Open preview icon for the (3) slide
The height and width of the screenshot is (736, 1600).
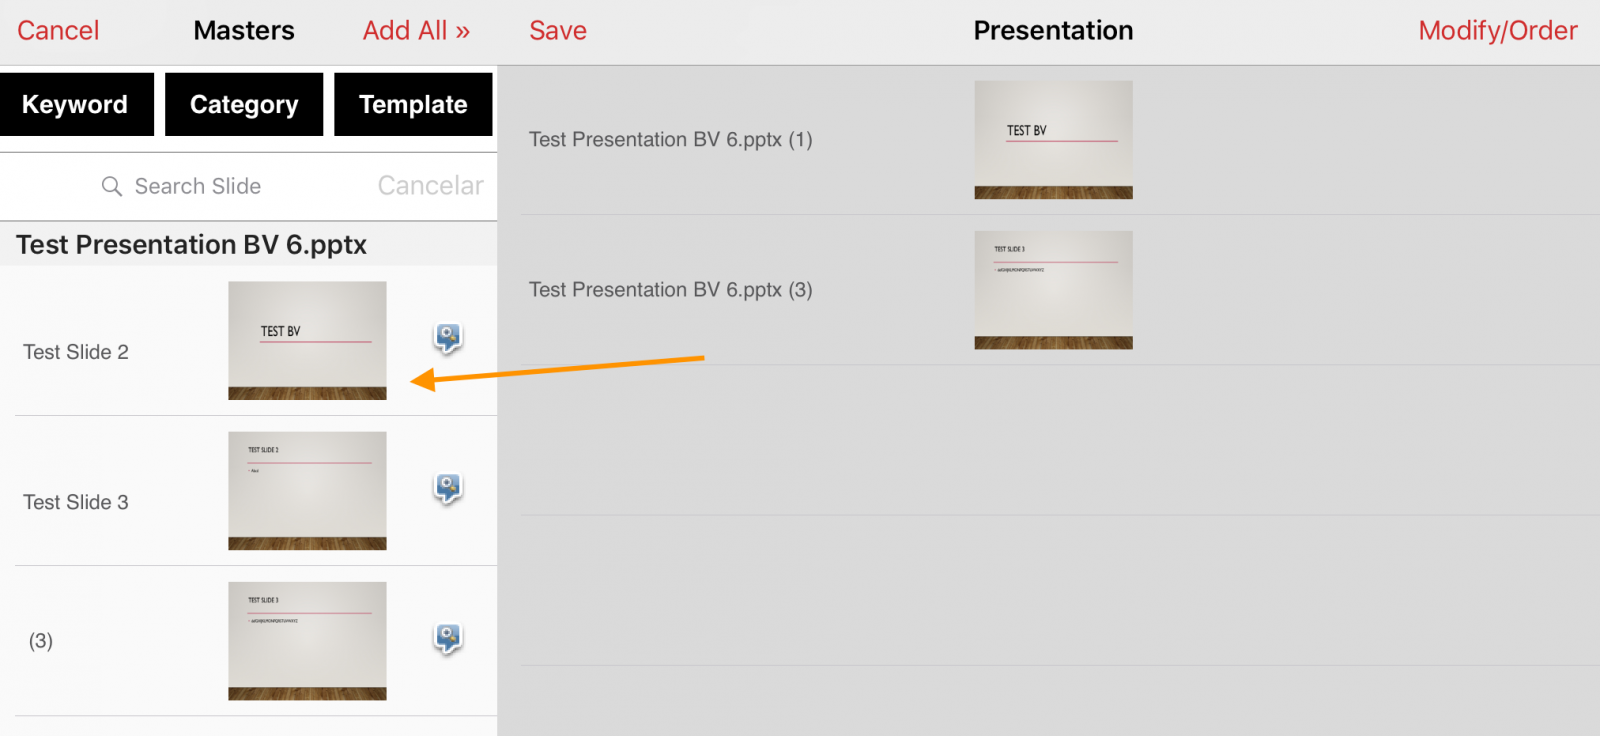[448, 638]
